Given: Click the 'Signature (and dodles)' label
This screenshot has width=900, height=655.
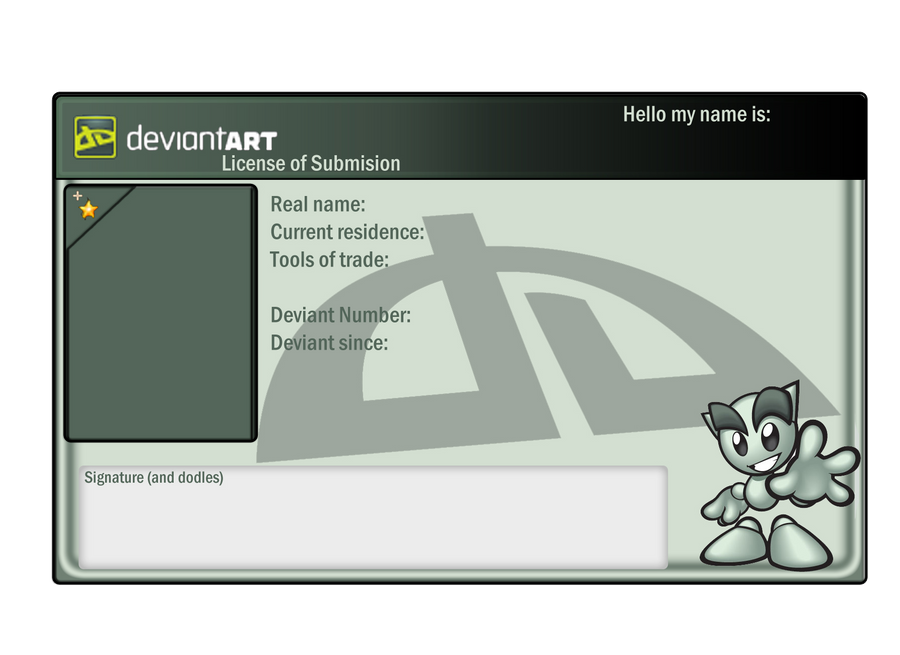Looking at the screenshot, I should tap(154, 478).
